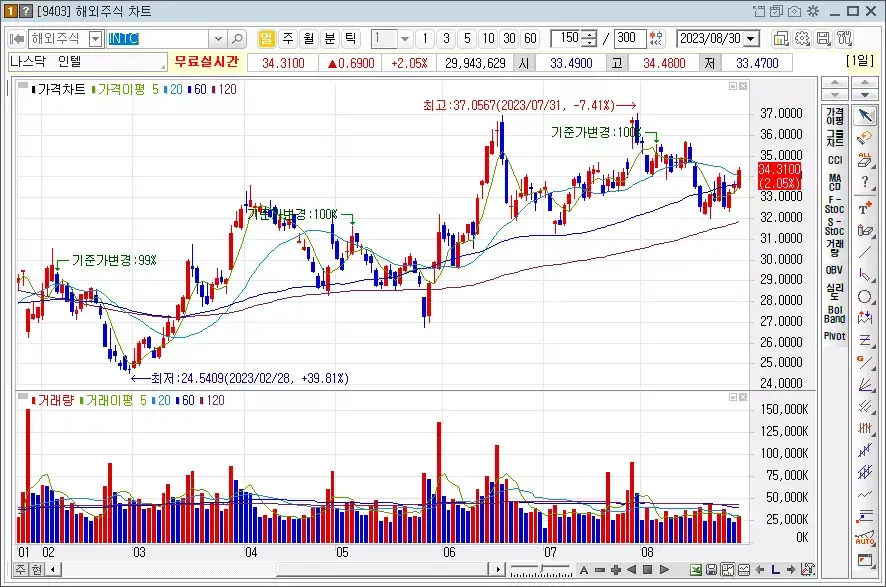
Task: Click the horizontal chart scrollbar thumb
Action: (x=382, y=569)
